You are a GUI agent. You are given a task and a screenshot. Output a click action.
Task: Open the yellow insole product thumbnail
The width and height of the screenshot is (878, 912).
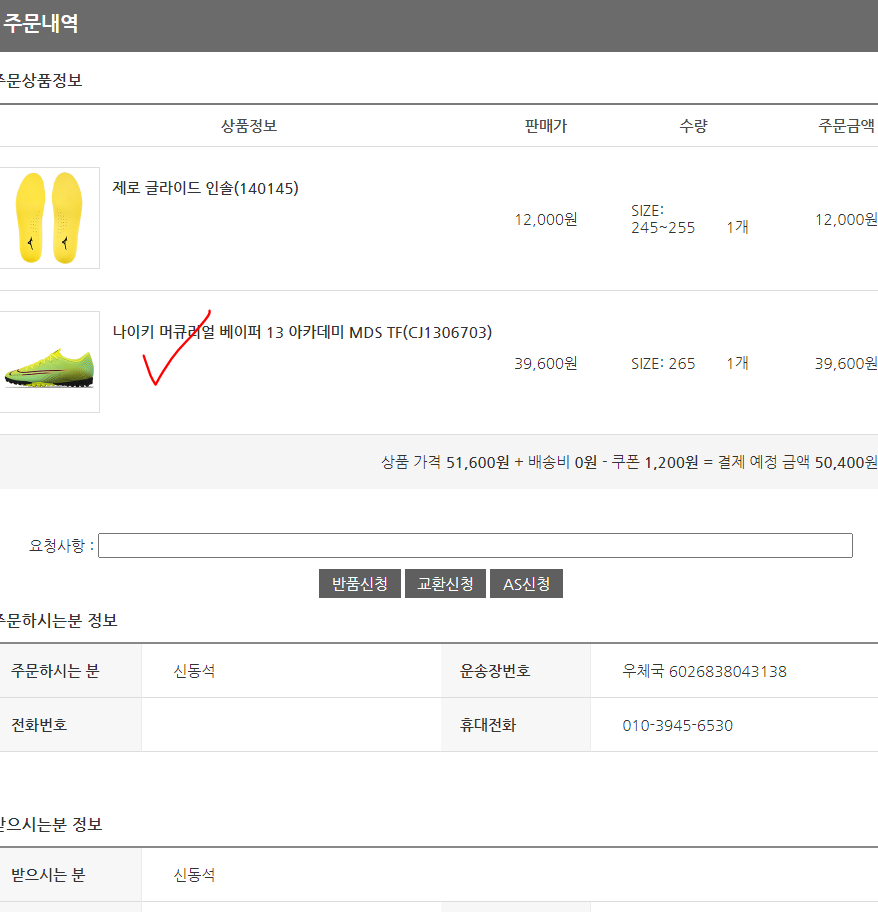coord(49,218)
